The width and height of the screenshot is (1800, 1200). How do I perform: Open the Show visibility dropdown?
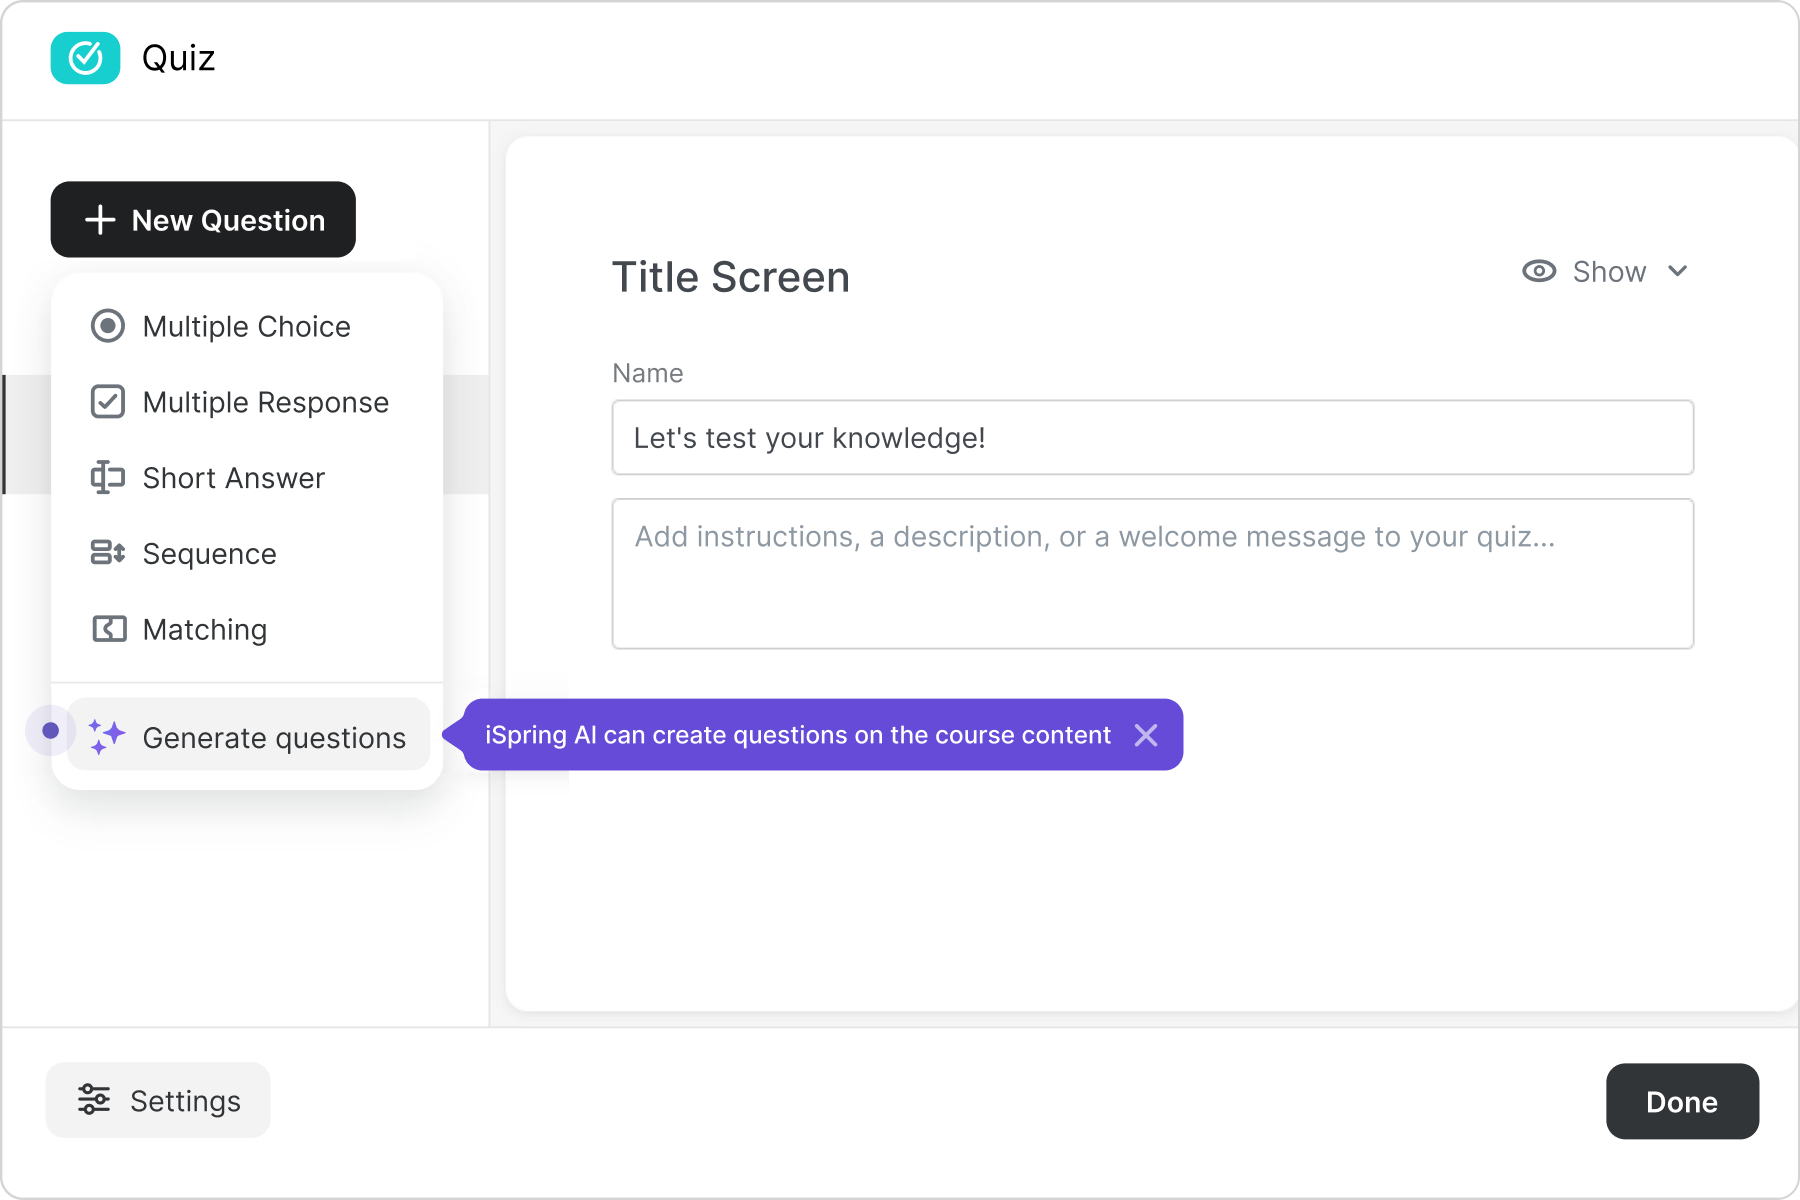1608,271
